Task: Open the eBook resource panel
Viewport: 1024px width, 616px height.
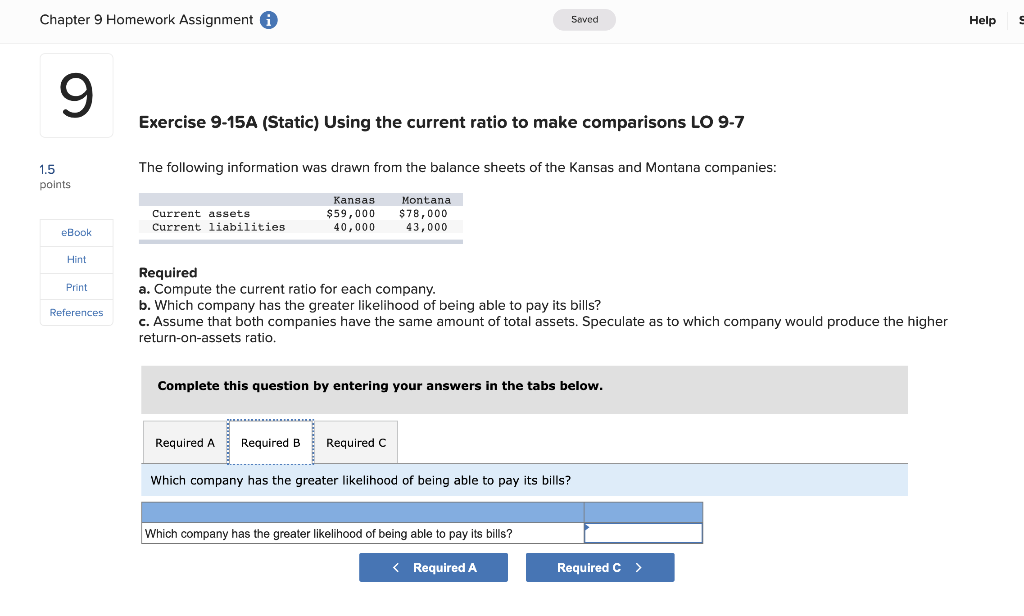Action: [76, 232]
